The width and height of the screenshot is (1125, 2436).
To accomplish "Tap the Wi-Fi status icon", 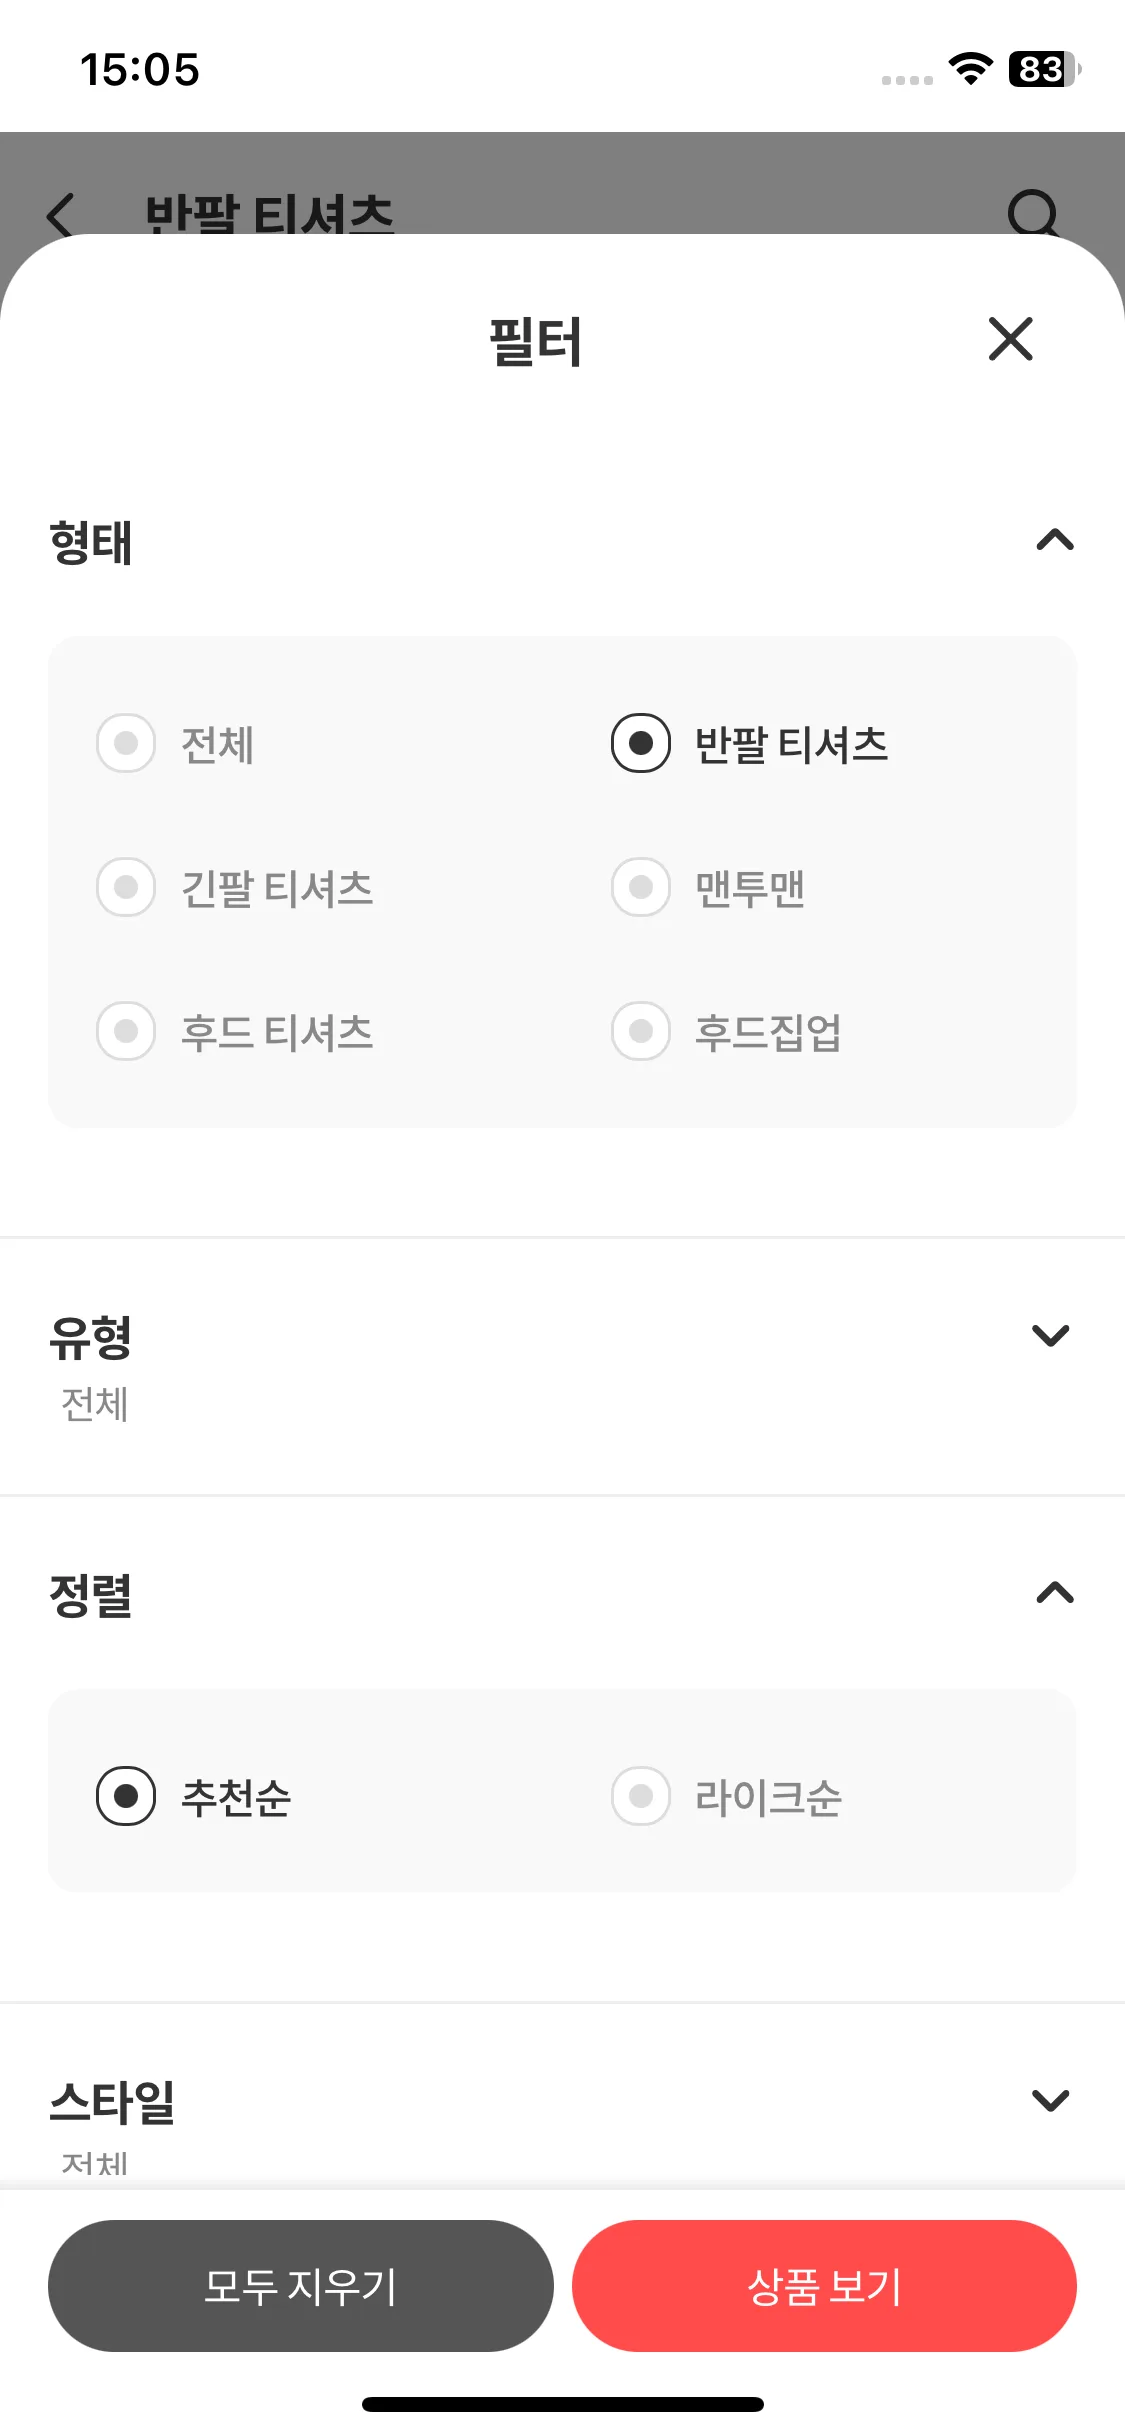I will coord(970,69).
